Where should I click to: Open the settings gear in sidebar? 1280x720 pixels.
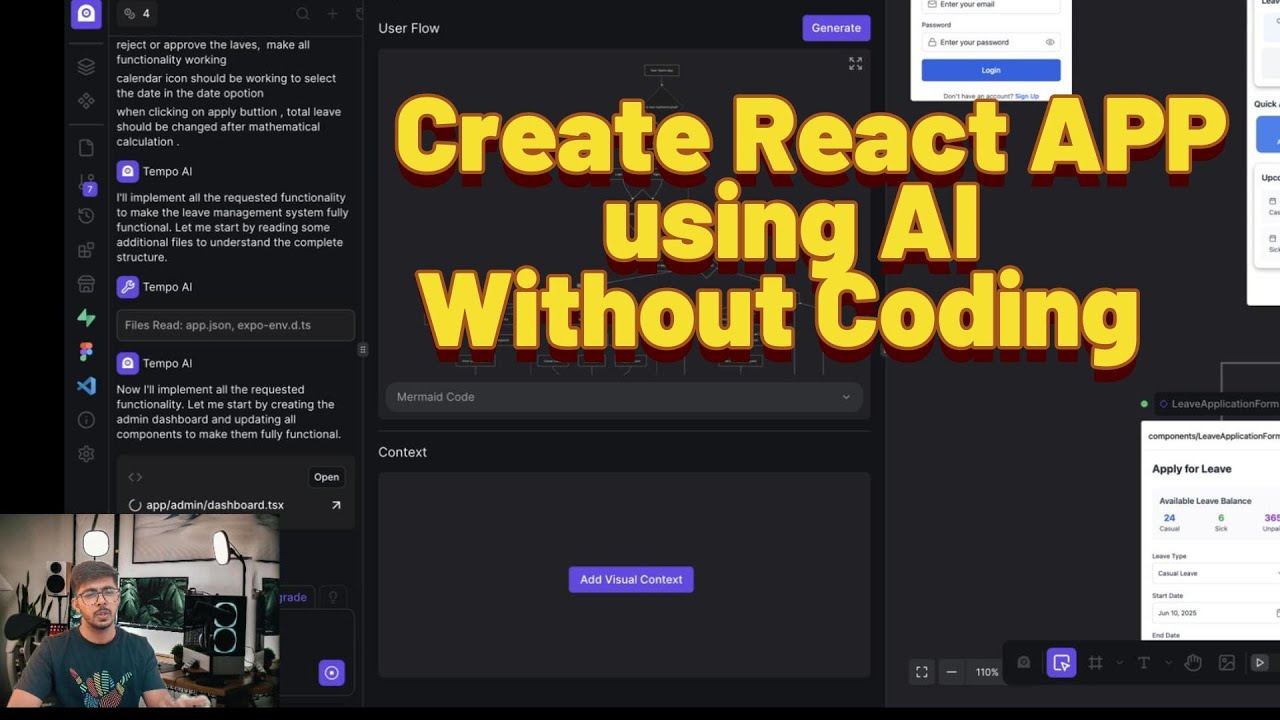[86, 454]
